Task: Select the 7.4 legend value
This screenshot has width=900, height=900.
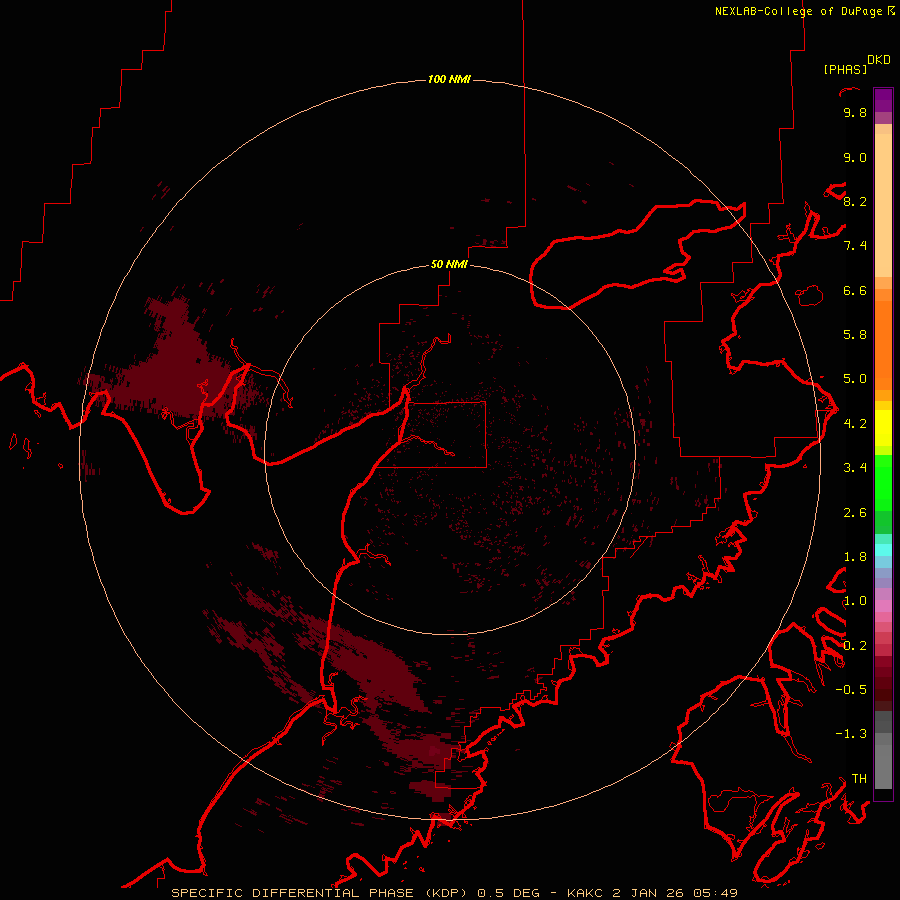Action: tap(855, 246)
